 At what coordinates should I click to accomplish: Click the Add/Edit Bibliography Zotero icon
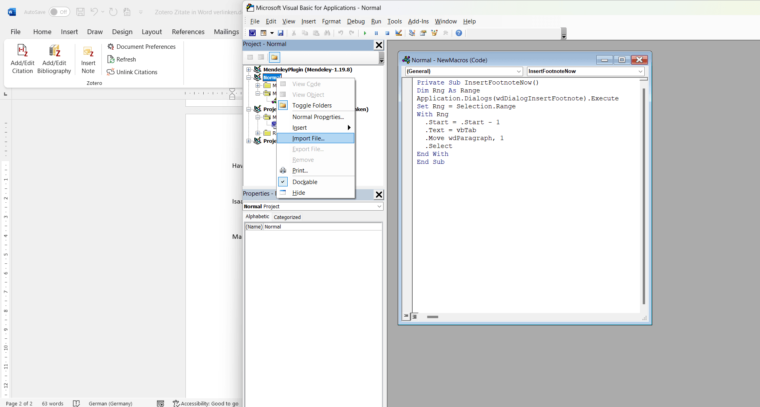point(54,59)
